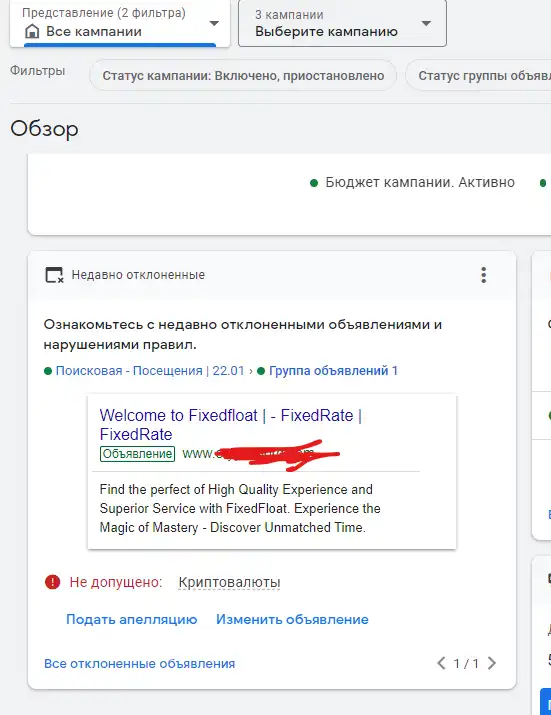Click the Не допущено: label
The width and height of the screenshot is (551, 715).
(x=116, y=582)
